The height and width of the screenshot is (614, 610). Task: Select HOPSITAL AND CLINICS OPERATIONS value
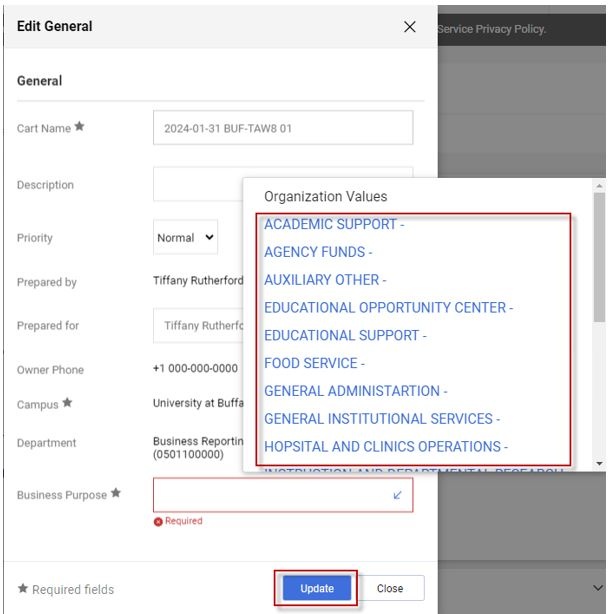click(x=385, y=447)
